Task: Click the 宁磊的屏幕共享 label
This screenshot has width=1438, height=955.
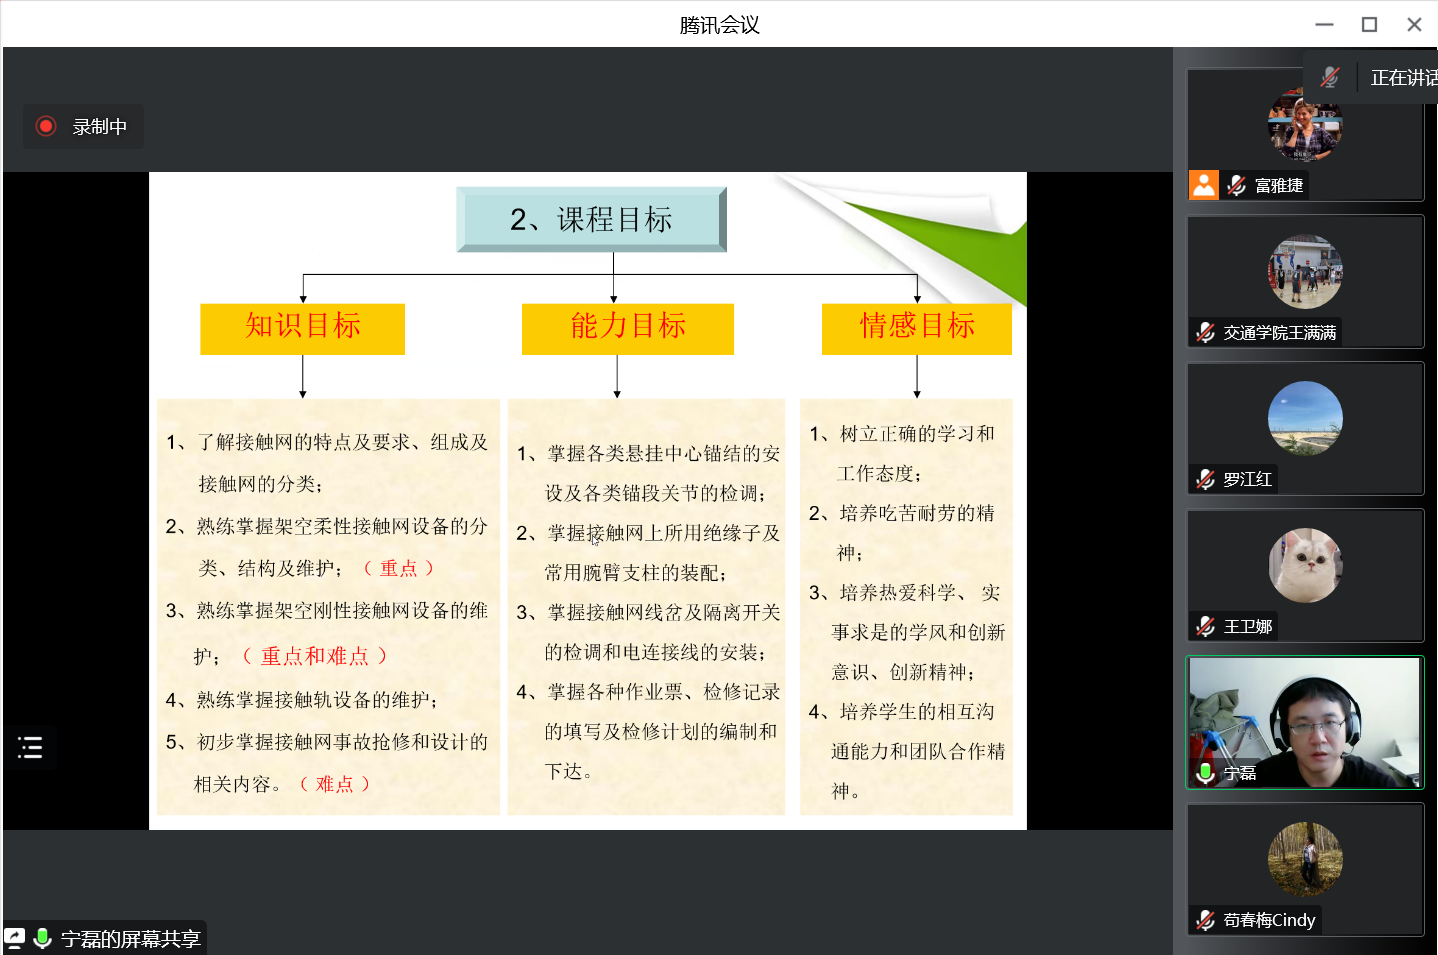Action: pos(130,939)
